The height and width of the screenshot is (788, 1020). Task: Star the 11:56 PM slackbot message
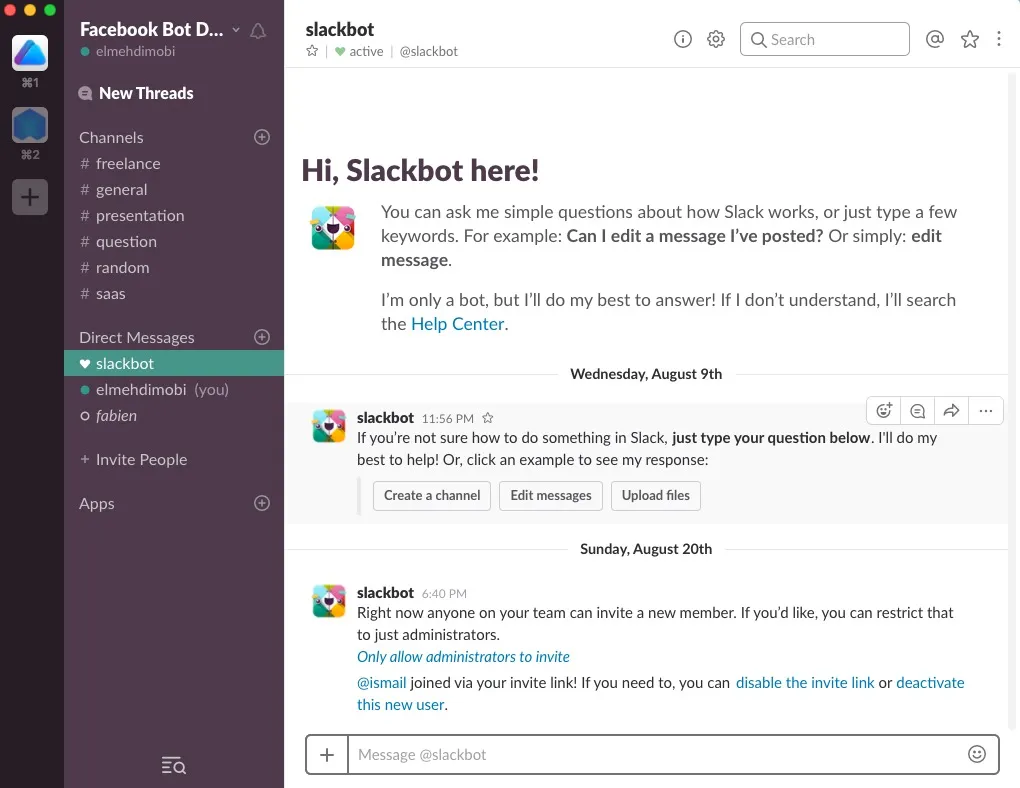pyautogui.click(x=488, y=418)
